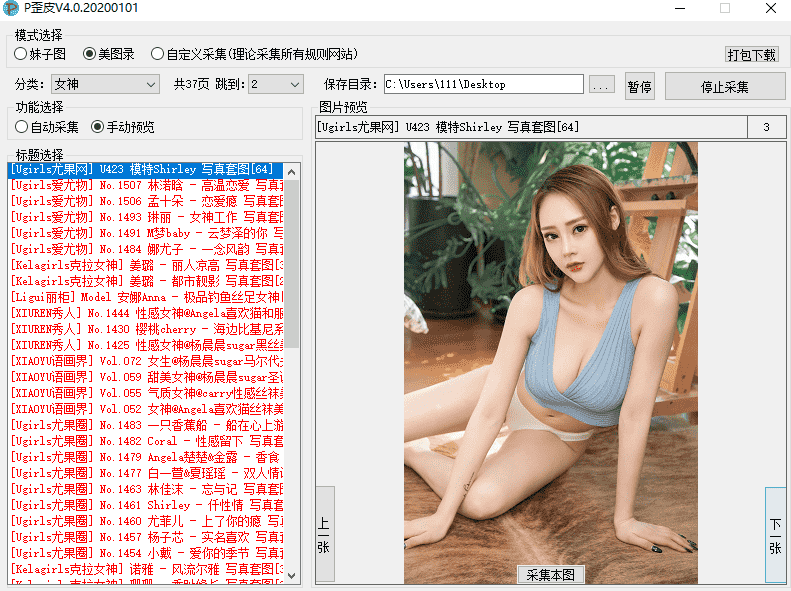Select list row 'No.1477 白一萱&夏瑶瑶'

coord(146,474)
